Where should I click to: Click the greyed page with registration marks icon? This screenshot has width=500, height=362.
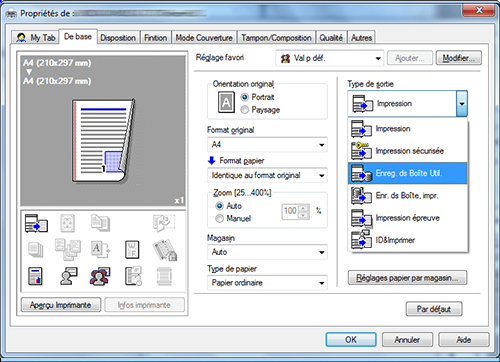pos(67,223)
